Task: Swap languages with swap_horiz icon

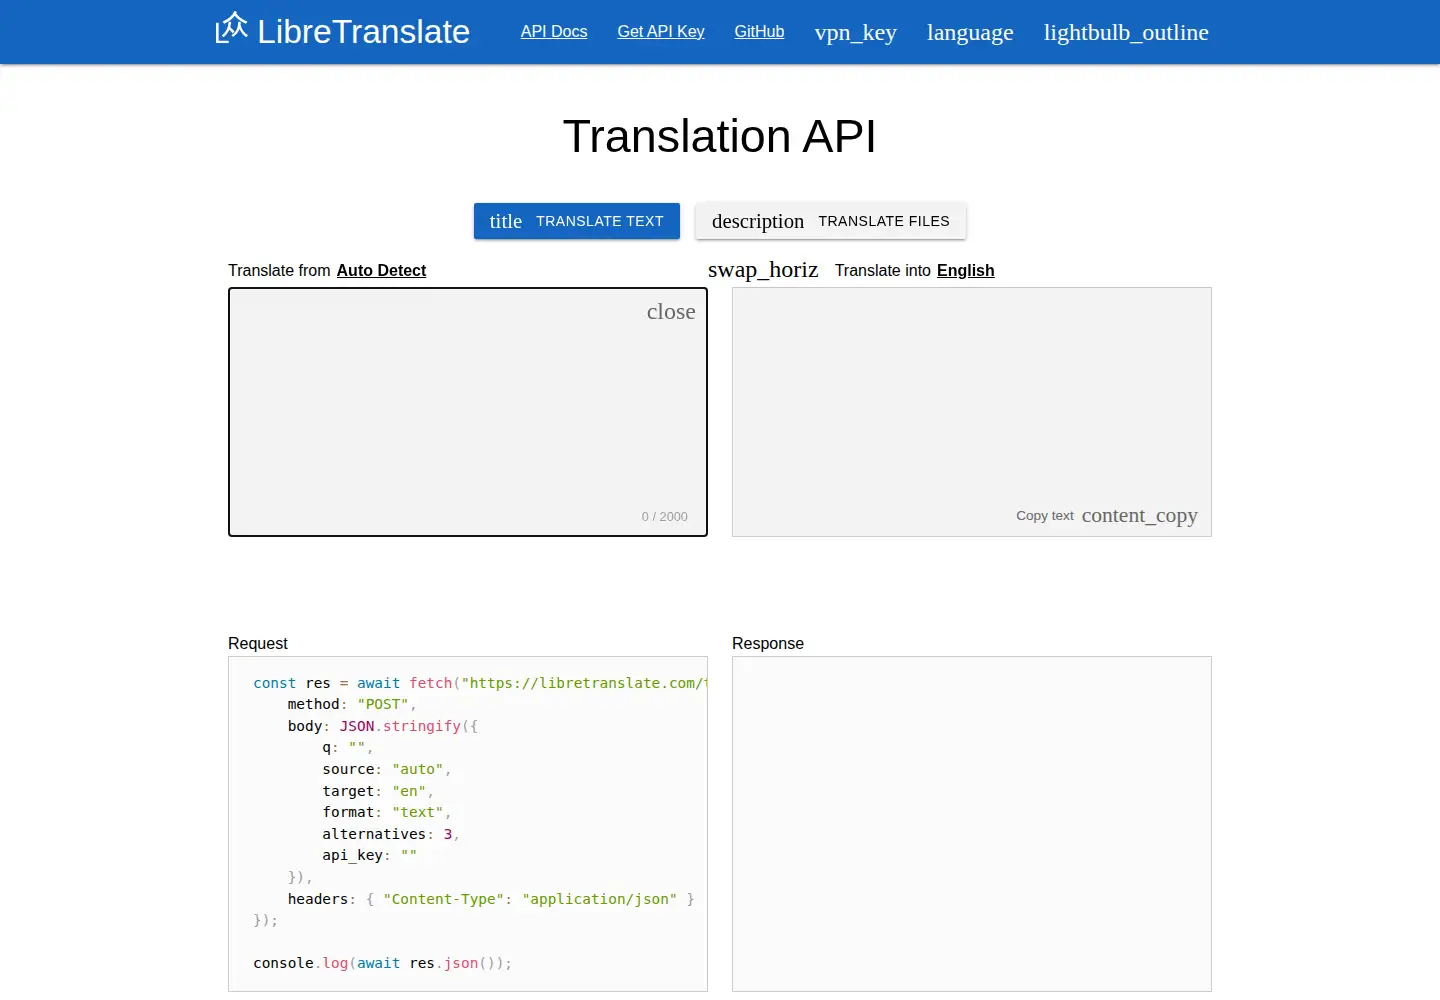Action: [x=763, y=270]
